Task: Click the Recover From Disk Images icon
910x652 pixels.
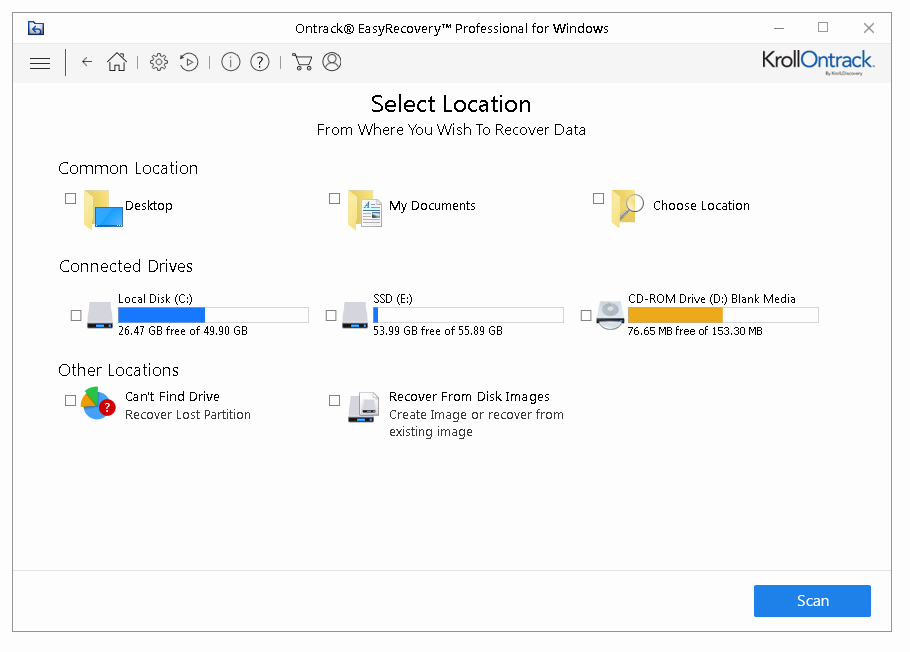Action: pos(363,406)
